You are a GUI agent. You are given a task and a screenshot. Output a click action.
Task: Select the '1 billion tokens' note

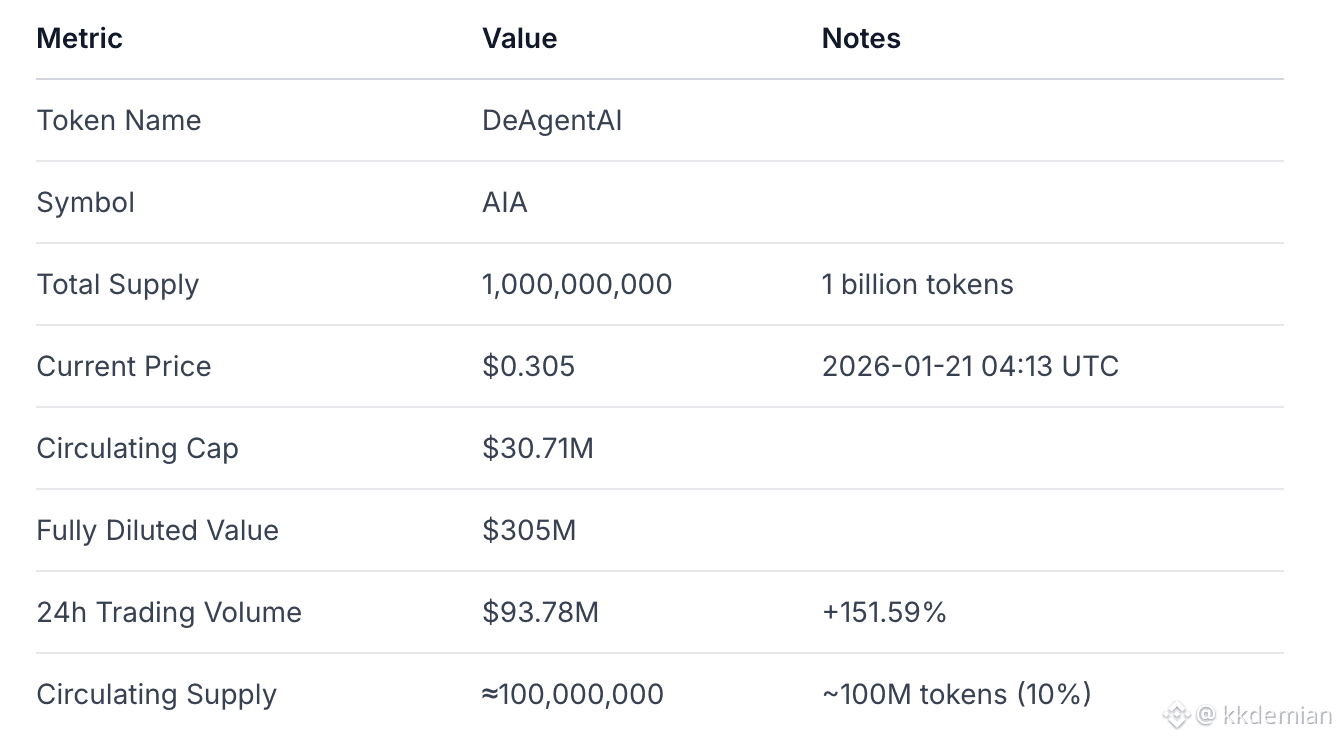click(x=917, y=285)
